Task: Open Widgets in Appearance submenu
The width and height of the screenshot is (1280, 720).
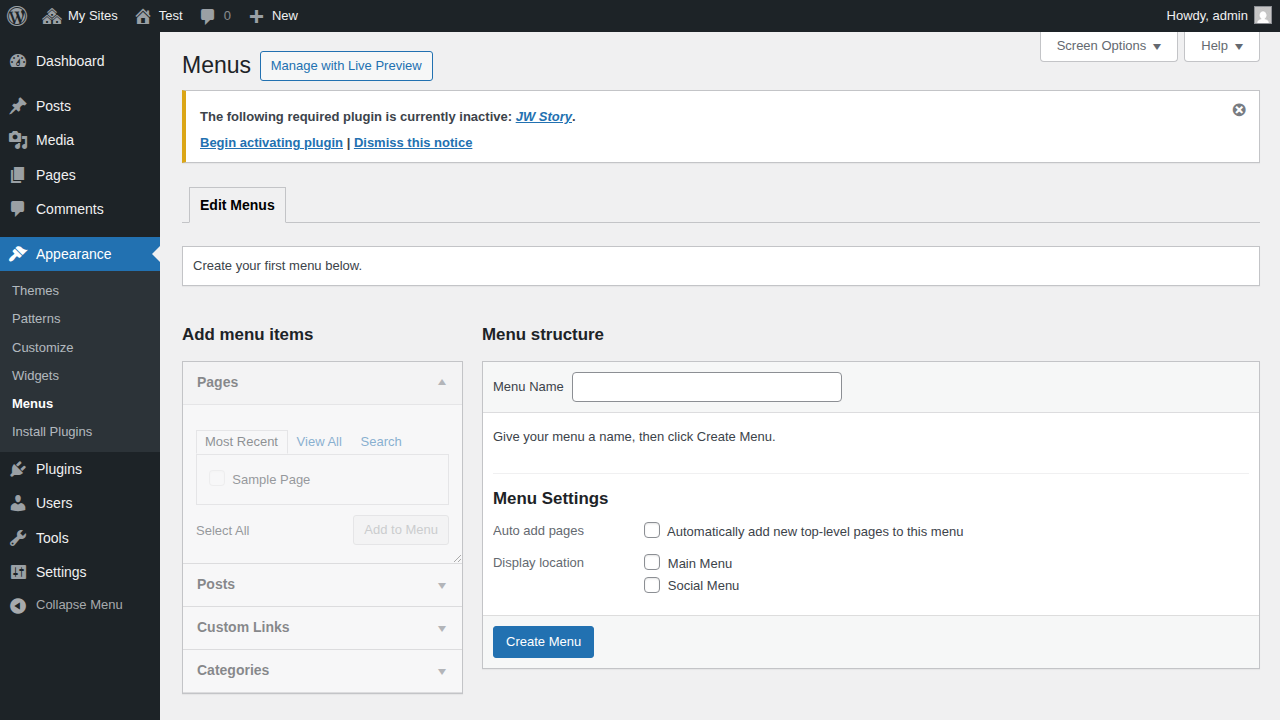Action: click(x=35, y=375)
